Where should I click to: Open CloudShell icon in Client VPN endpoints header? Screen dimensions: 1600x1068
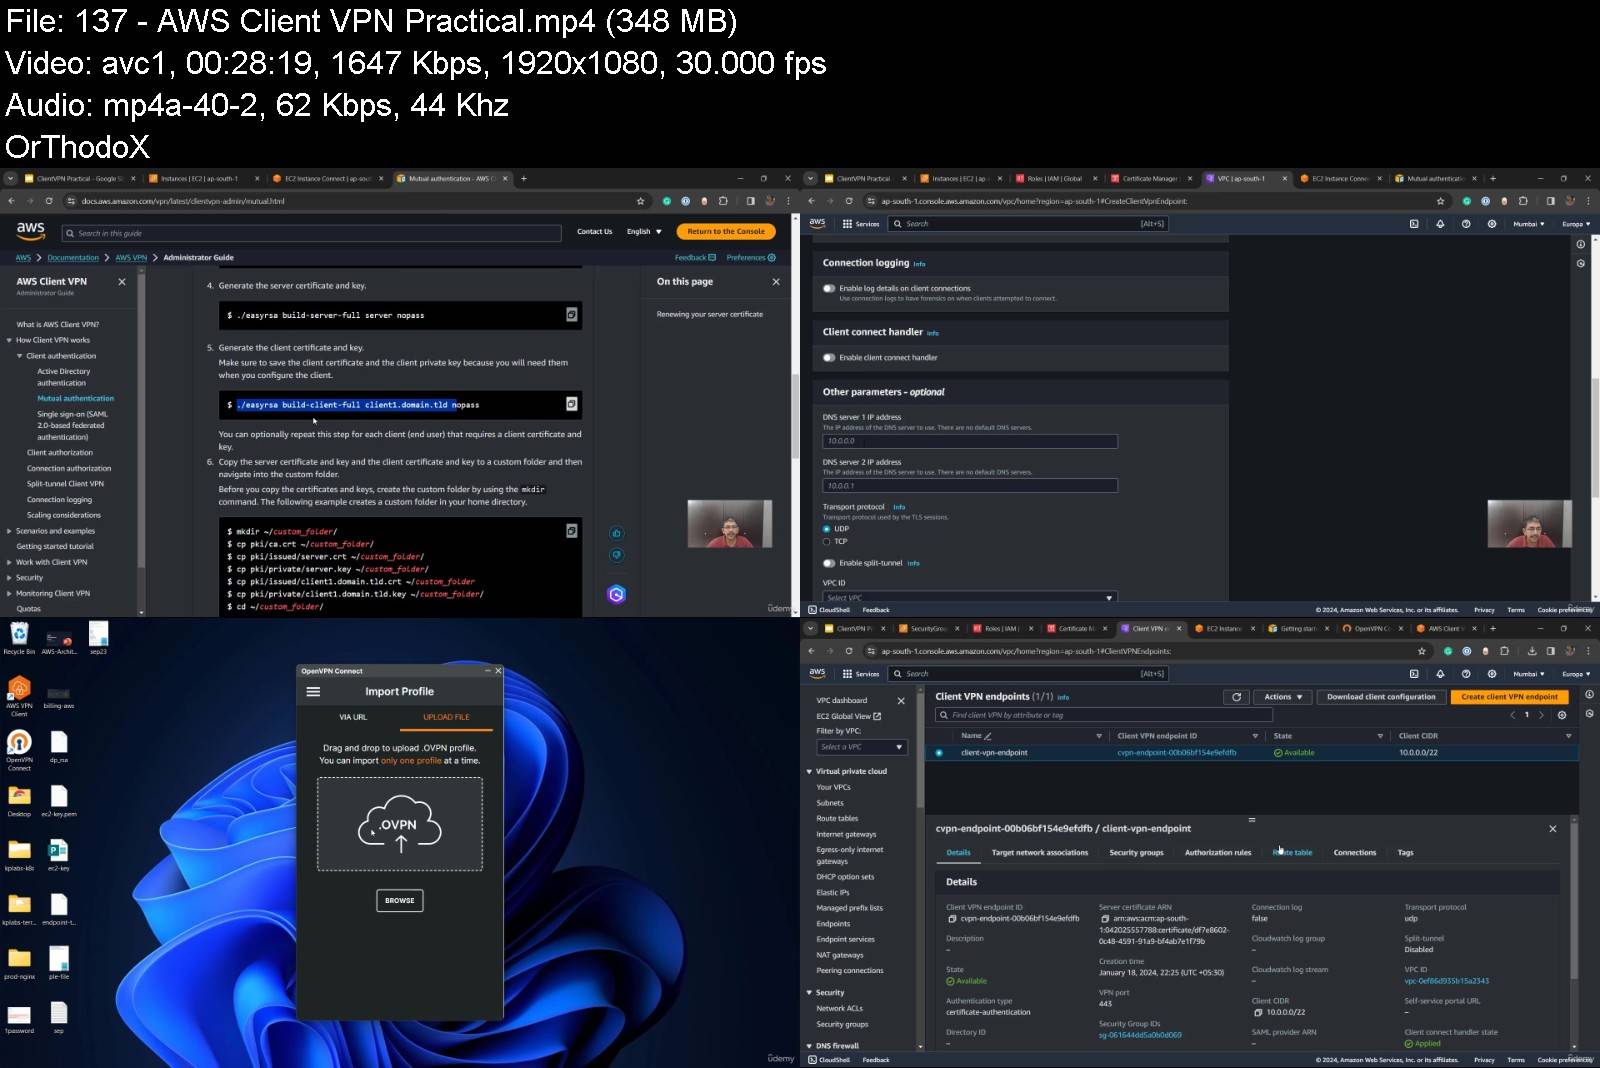point(1414,674)
